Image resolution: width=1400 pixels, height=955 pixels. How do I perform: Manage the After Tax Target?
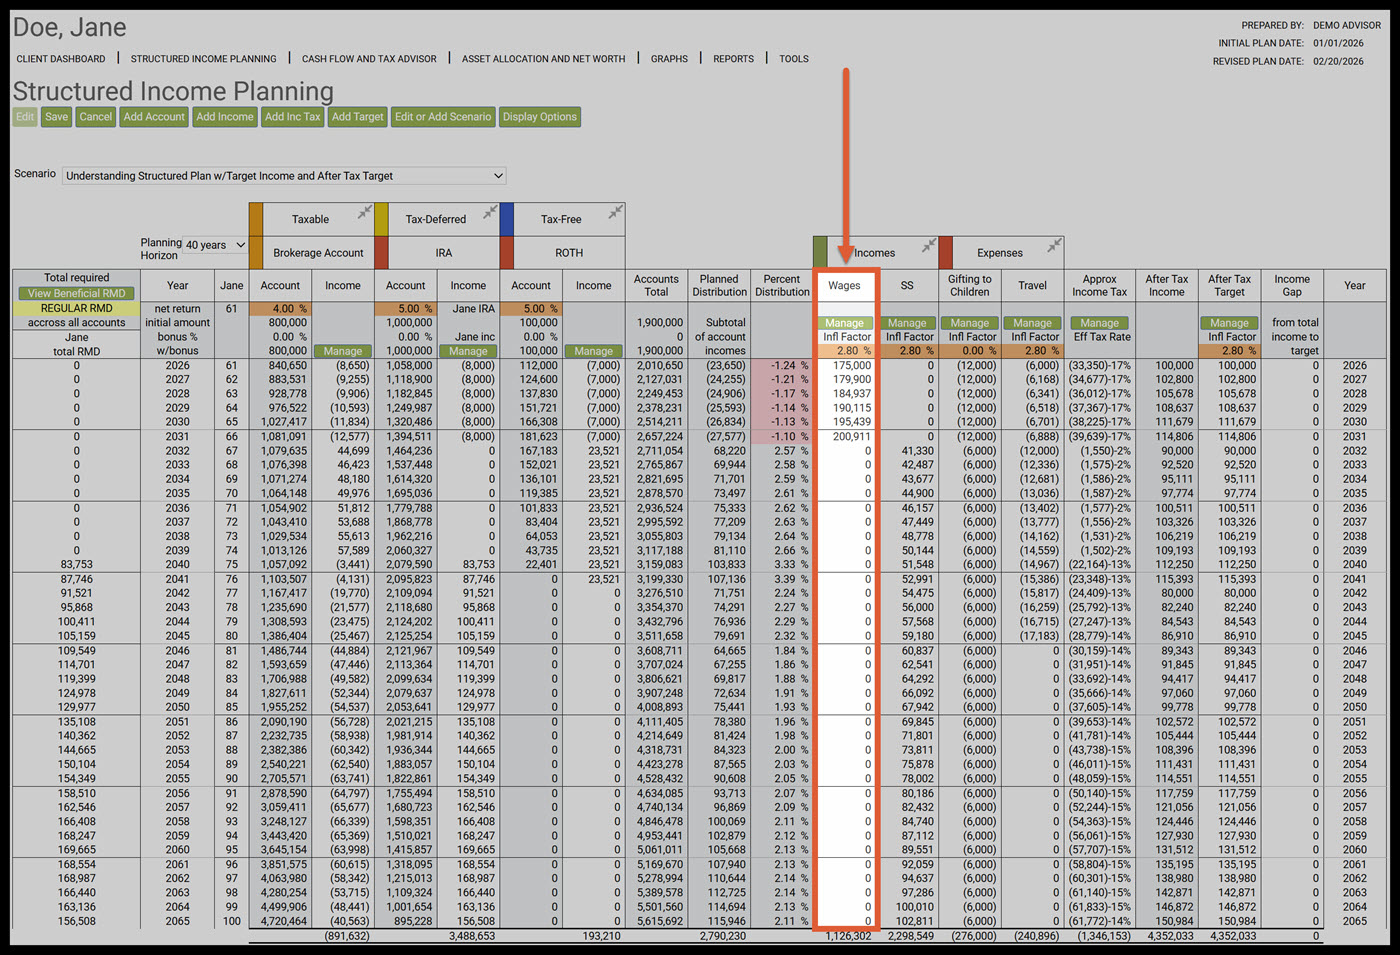click(1230, 323)
